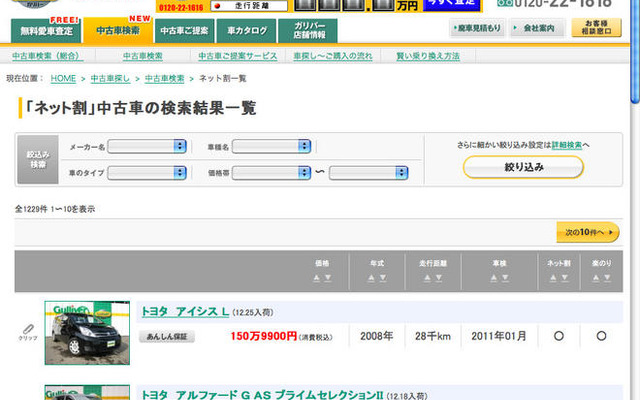Open the 価格帯 maximum dropdown
This screenshot has height=400, width=640.
pyautogui.click(x=369, y=173)
